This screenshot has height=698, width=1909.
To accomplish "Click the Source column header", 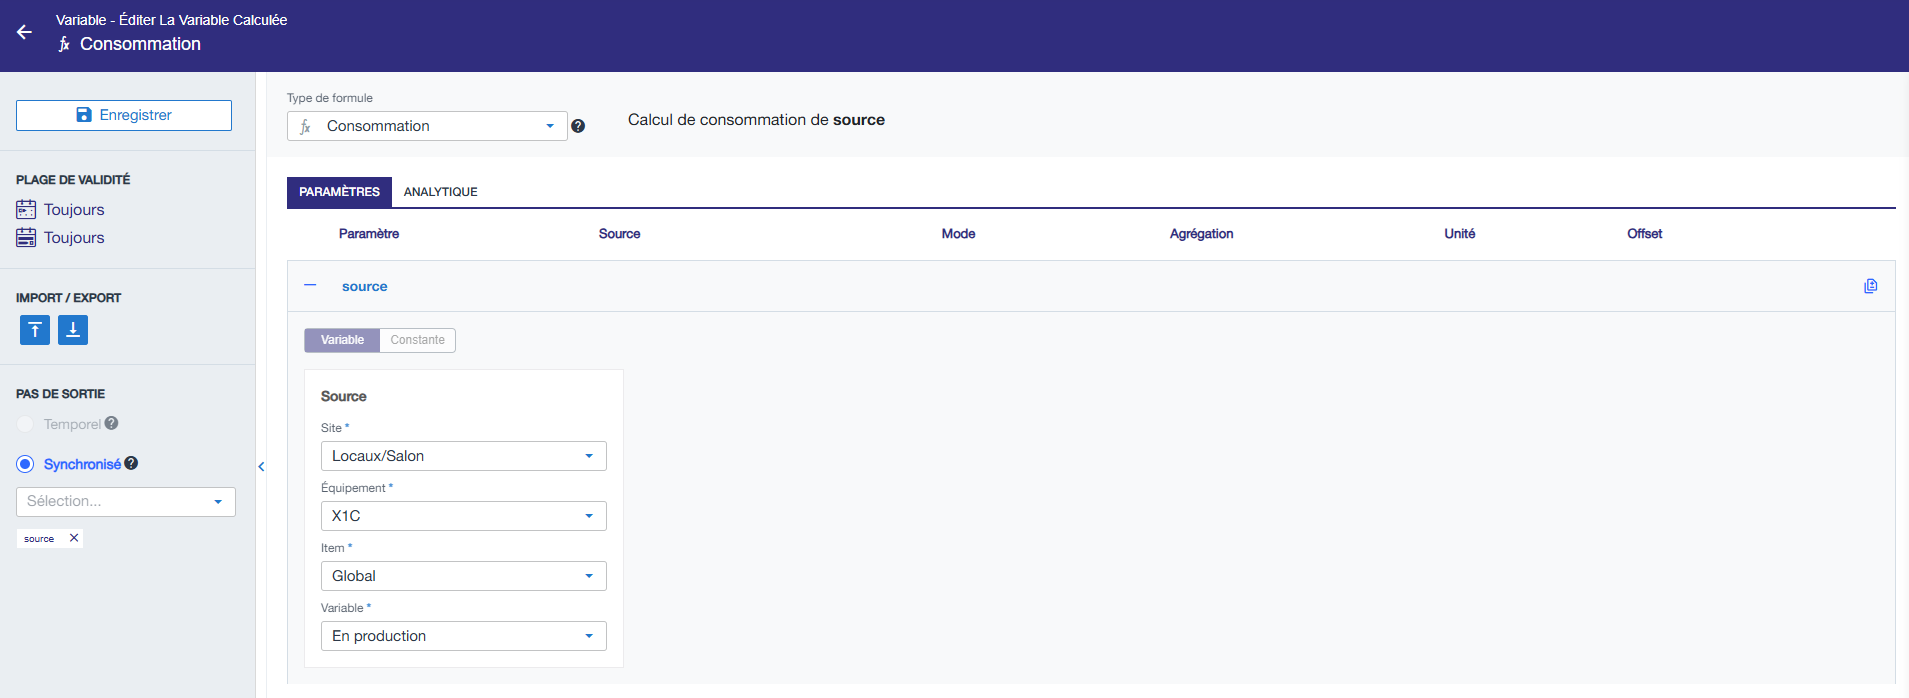I will 620,234.
